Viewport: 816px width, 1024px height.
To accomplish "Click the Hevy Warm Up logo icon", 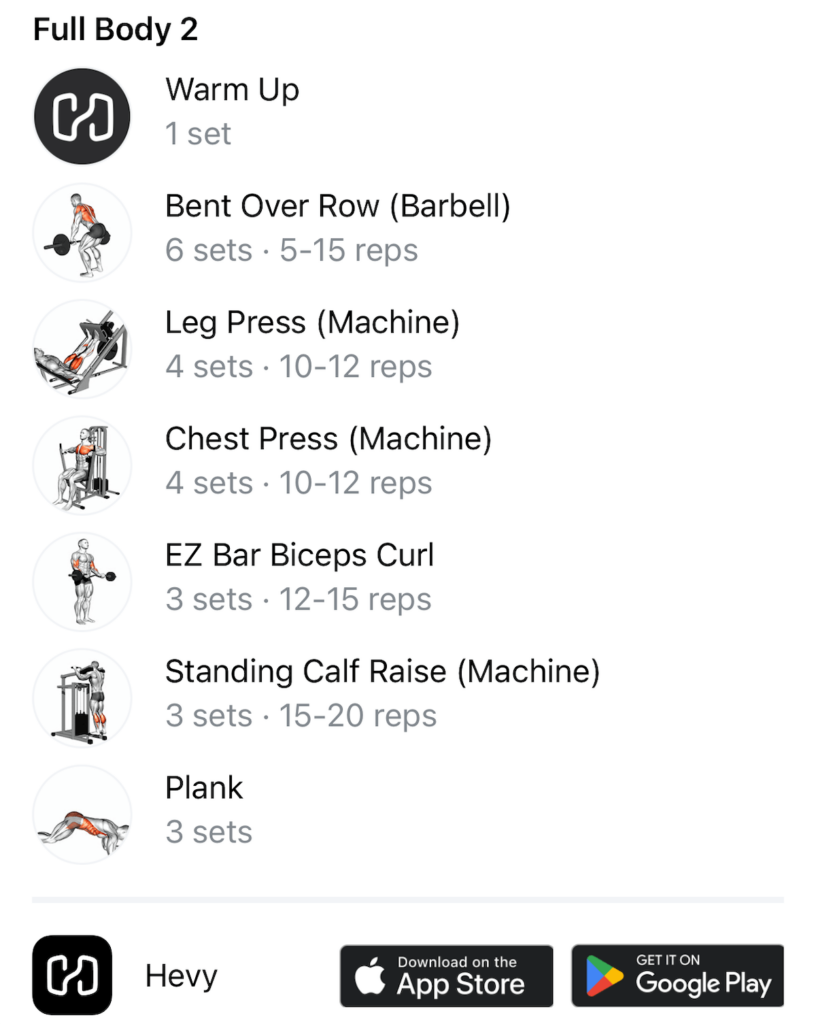I will 82,116.
